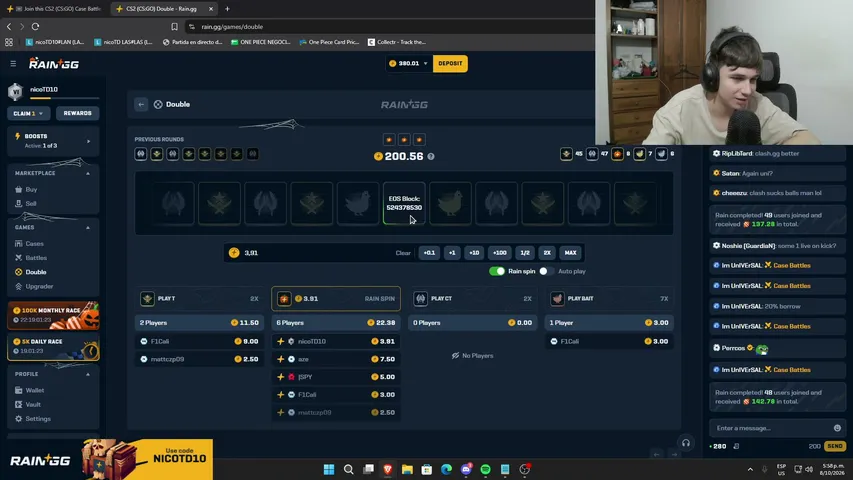Open Upgrader in the Games sidebar
This screenshot has height=480, width=853.
click(39, 286)
